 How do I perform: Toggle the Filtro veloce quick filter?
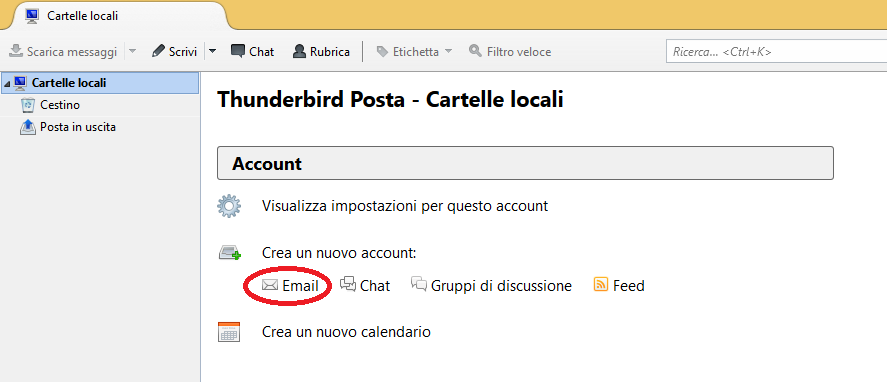point(510,52)
